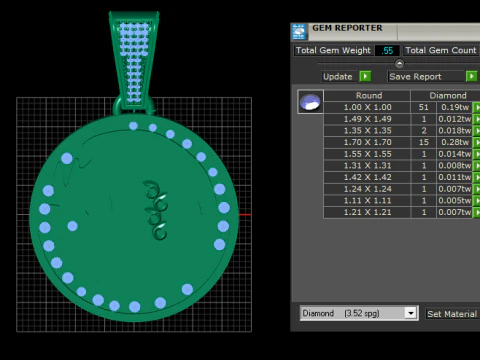Click the round gem shape thumbnail

click(310, 102)
